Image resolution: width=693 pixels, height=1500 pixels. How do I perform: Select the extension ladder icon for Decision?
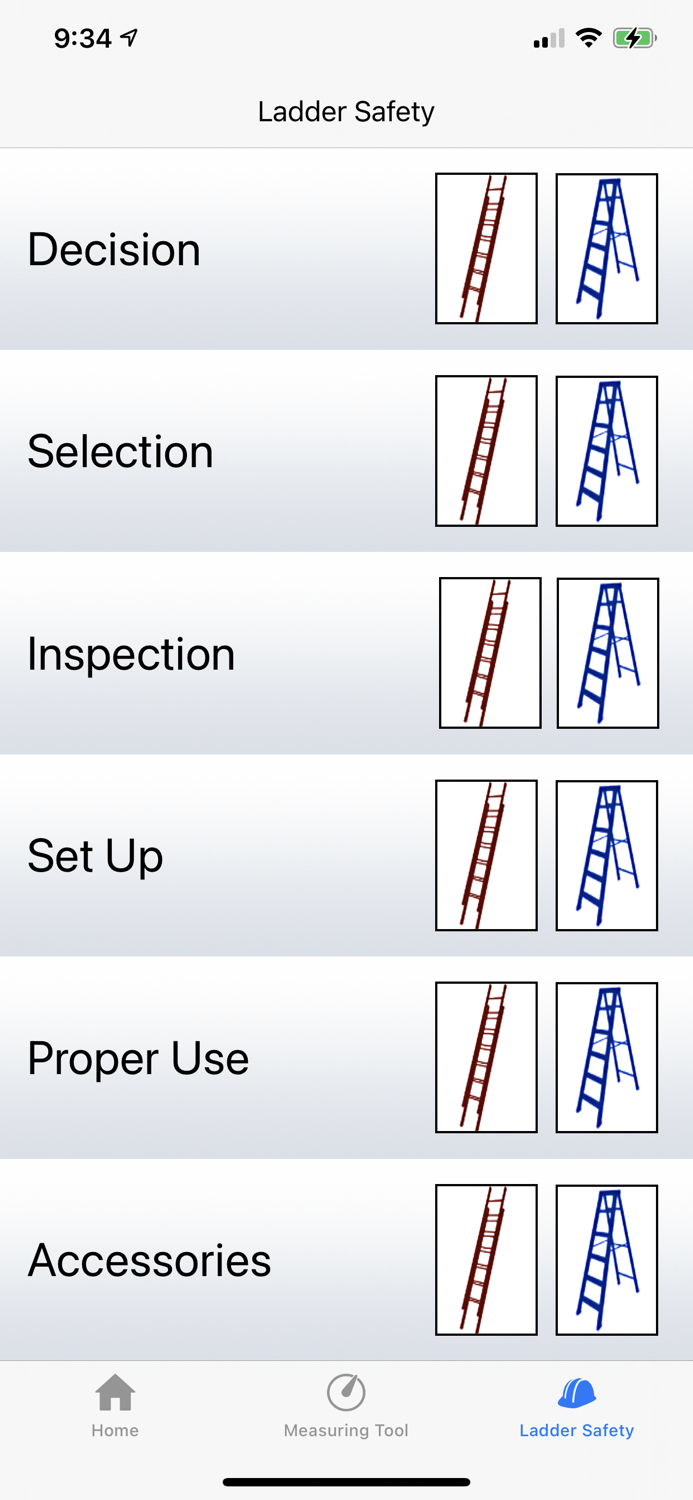pyautogui.click(x=486, y=248)
